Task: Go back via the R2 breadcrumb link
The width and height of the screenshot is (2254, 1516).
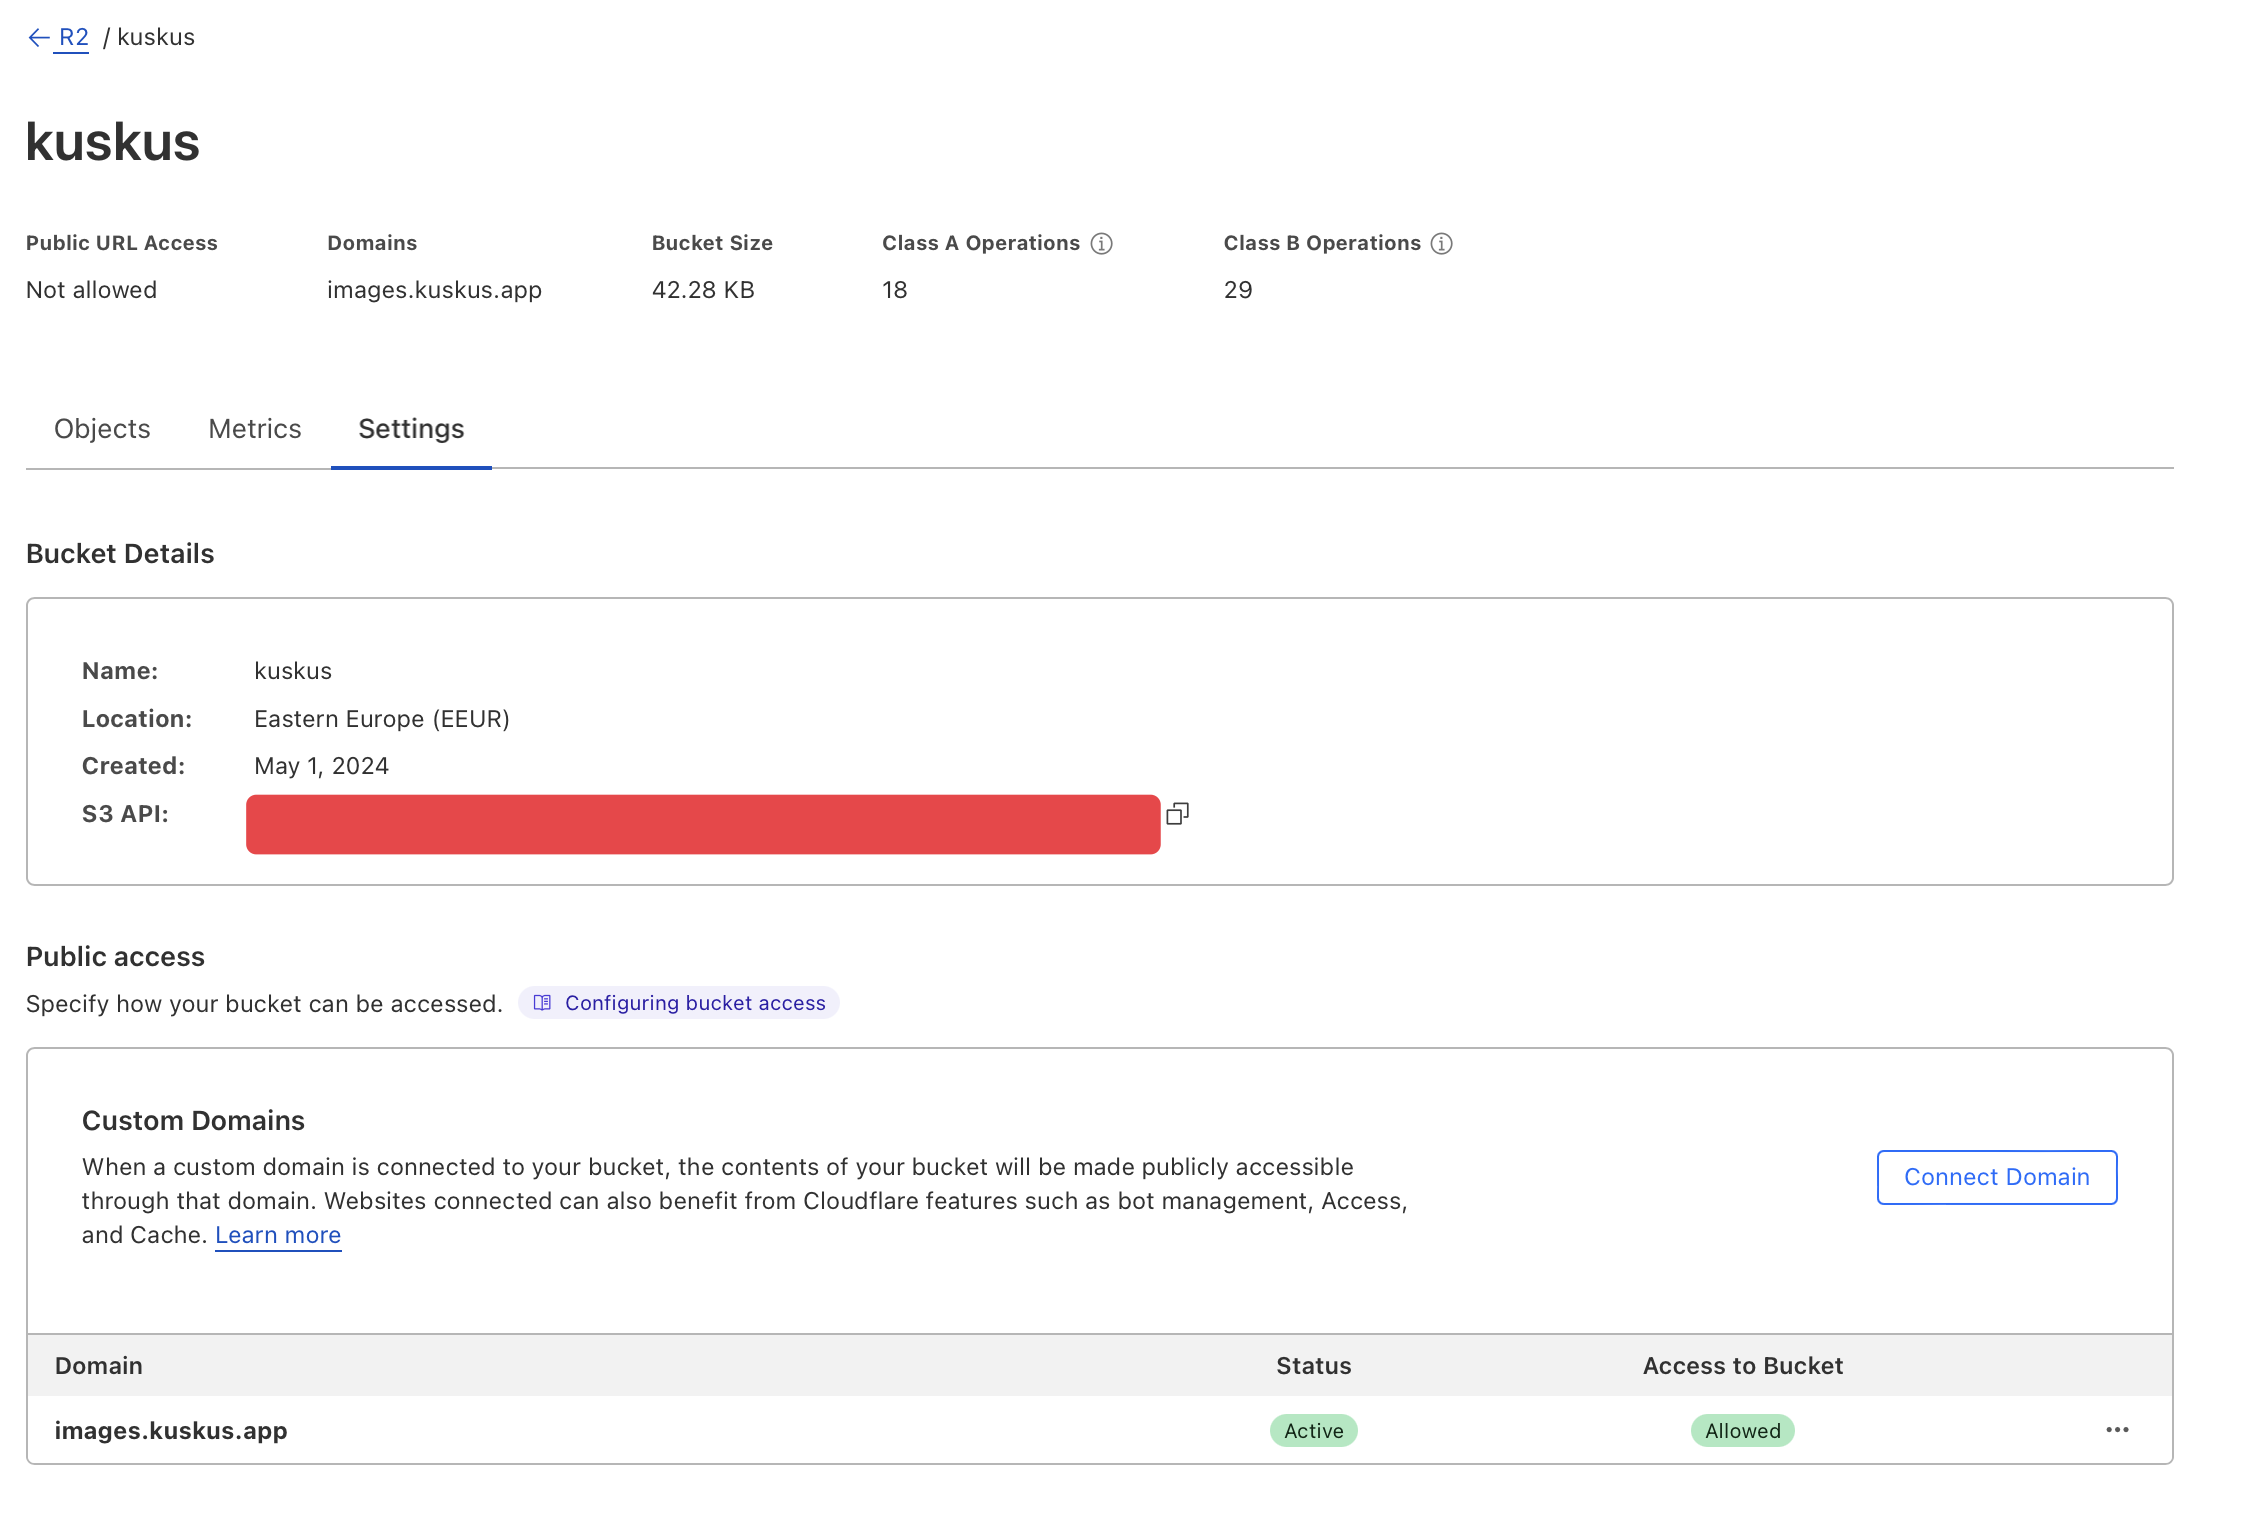Action: [x=74, y=38]
